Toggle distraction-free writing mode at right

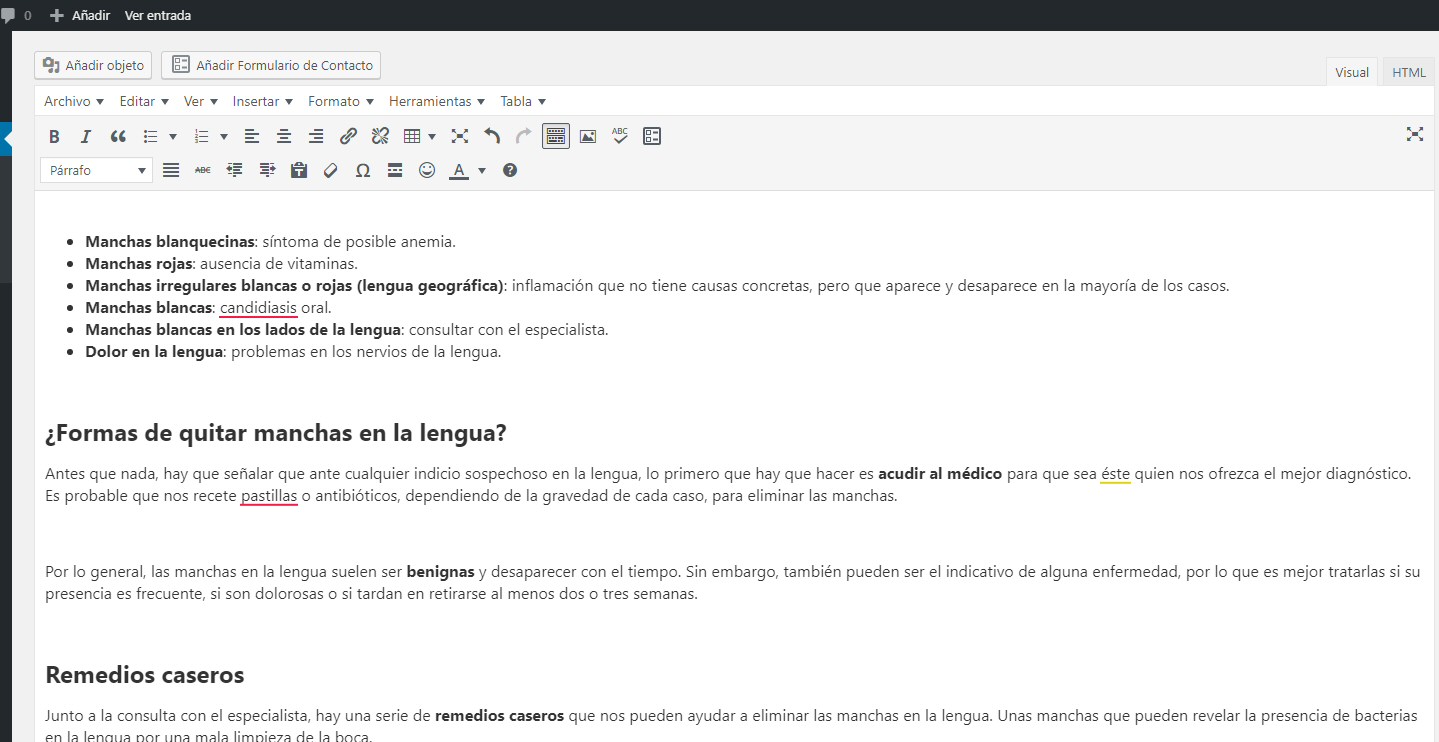1415,134
